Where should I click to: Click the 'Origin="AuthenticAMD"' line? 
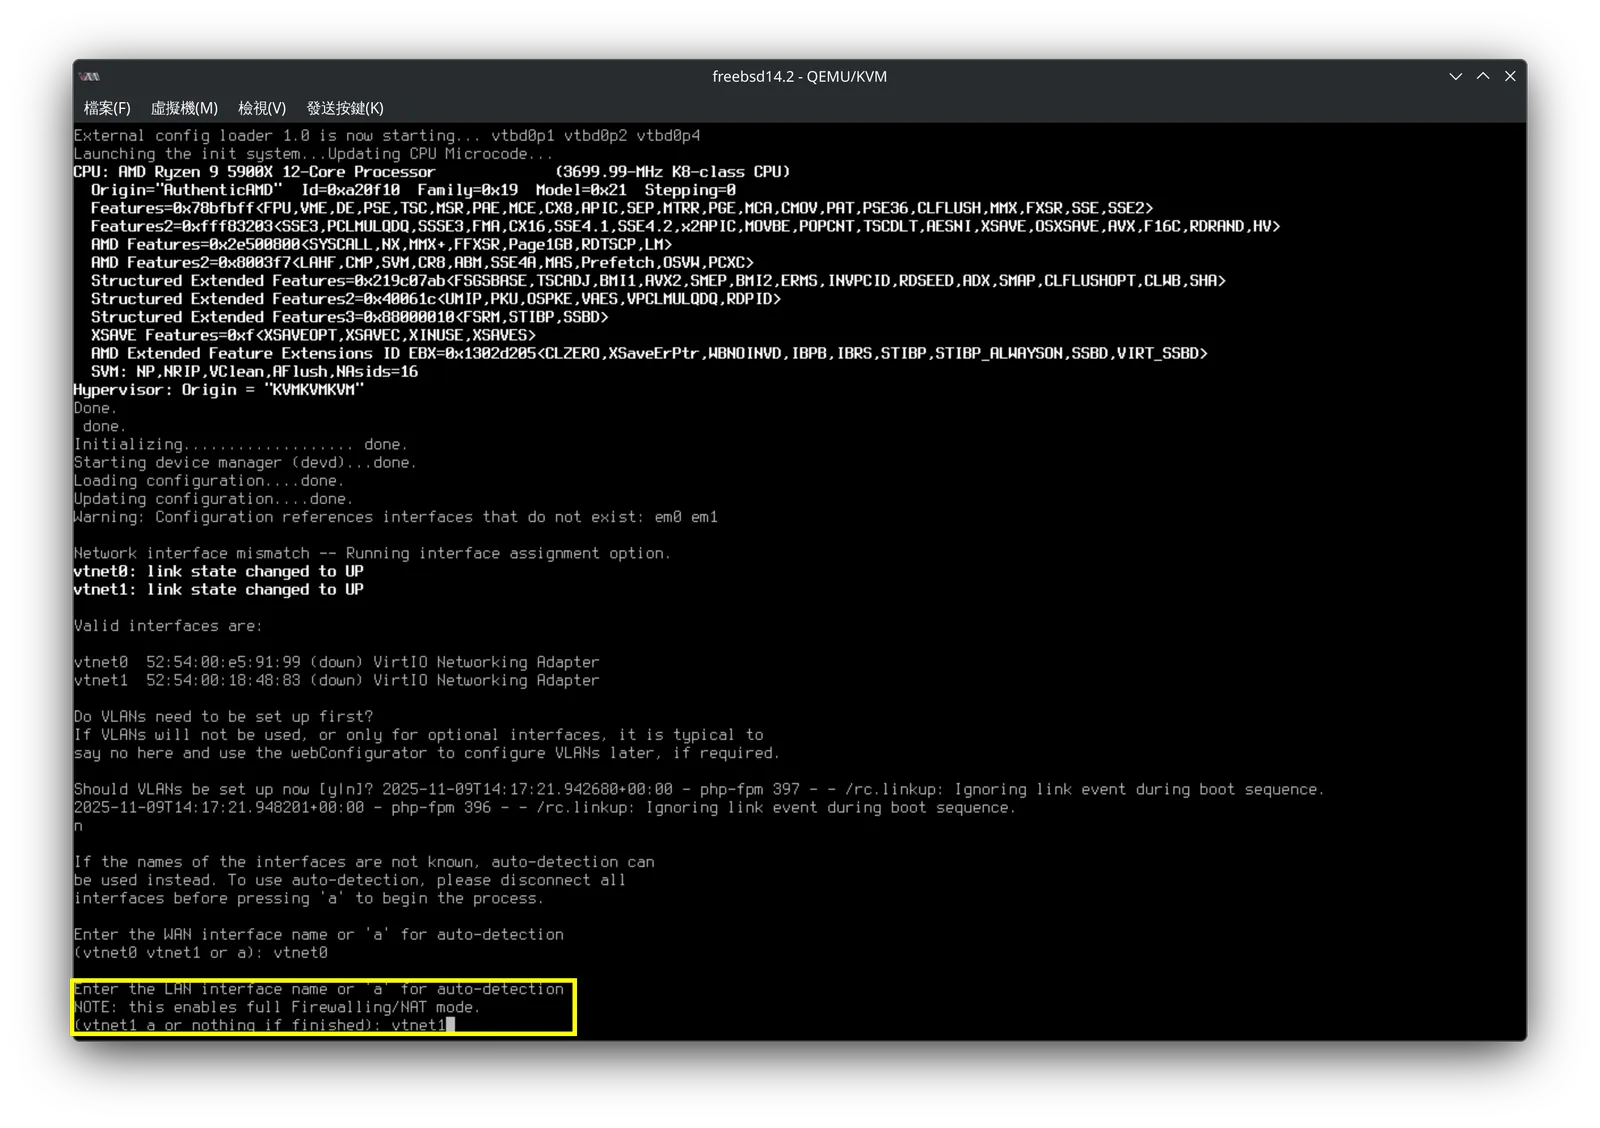(x=414, y=190)
